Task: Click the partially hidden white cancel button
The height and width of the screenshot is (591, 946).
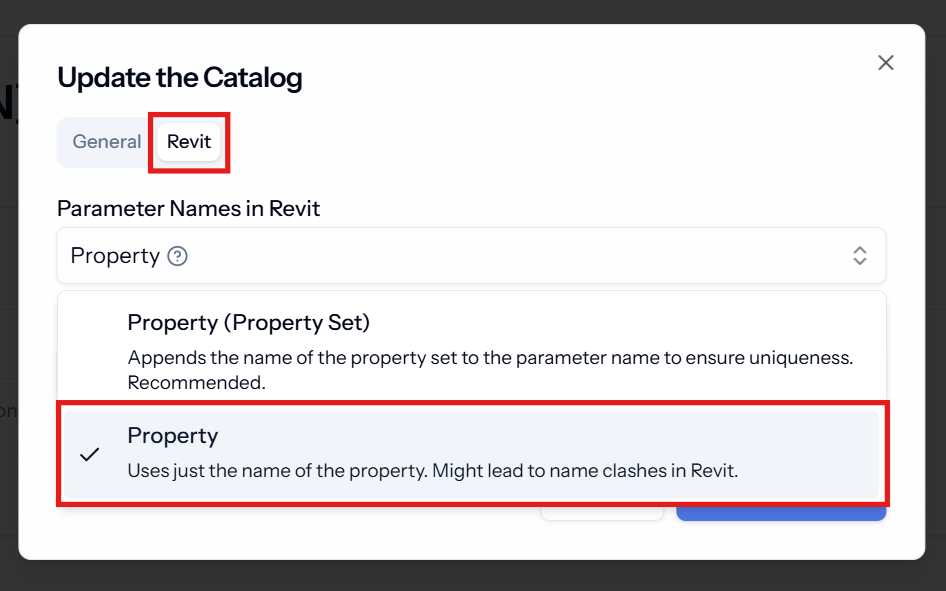Action: [x=602, y=514]
